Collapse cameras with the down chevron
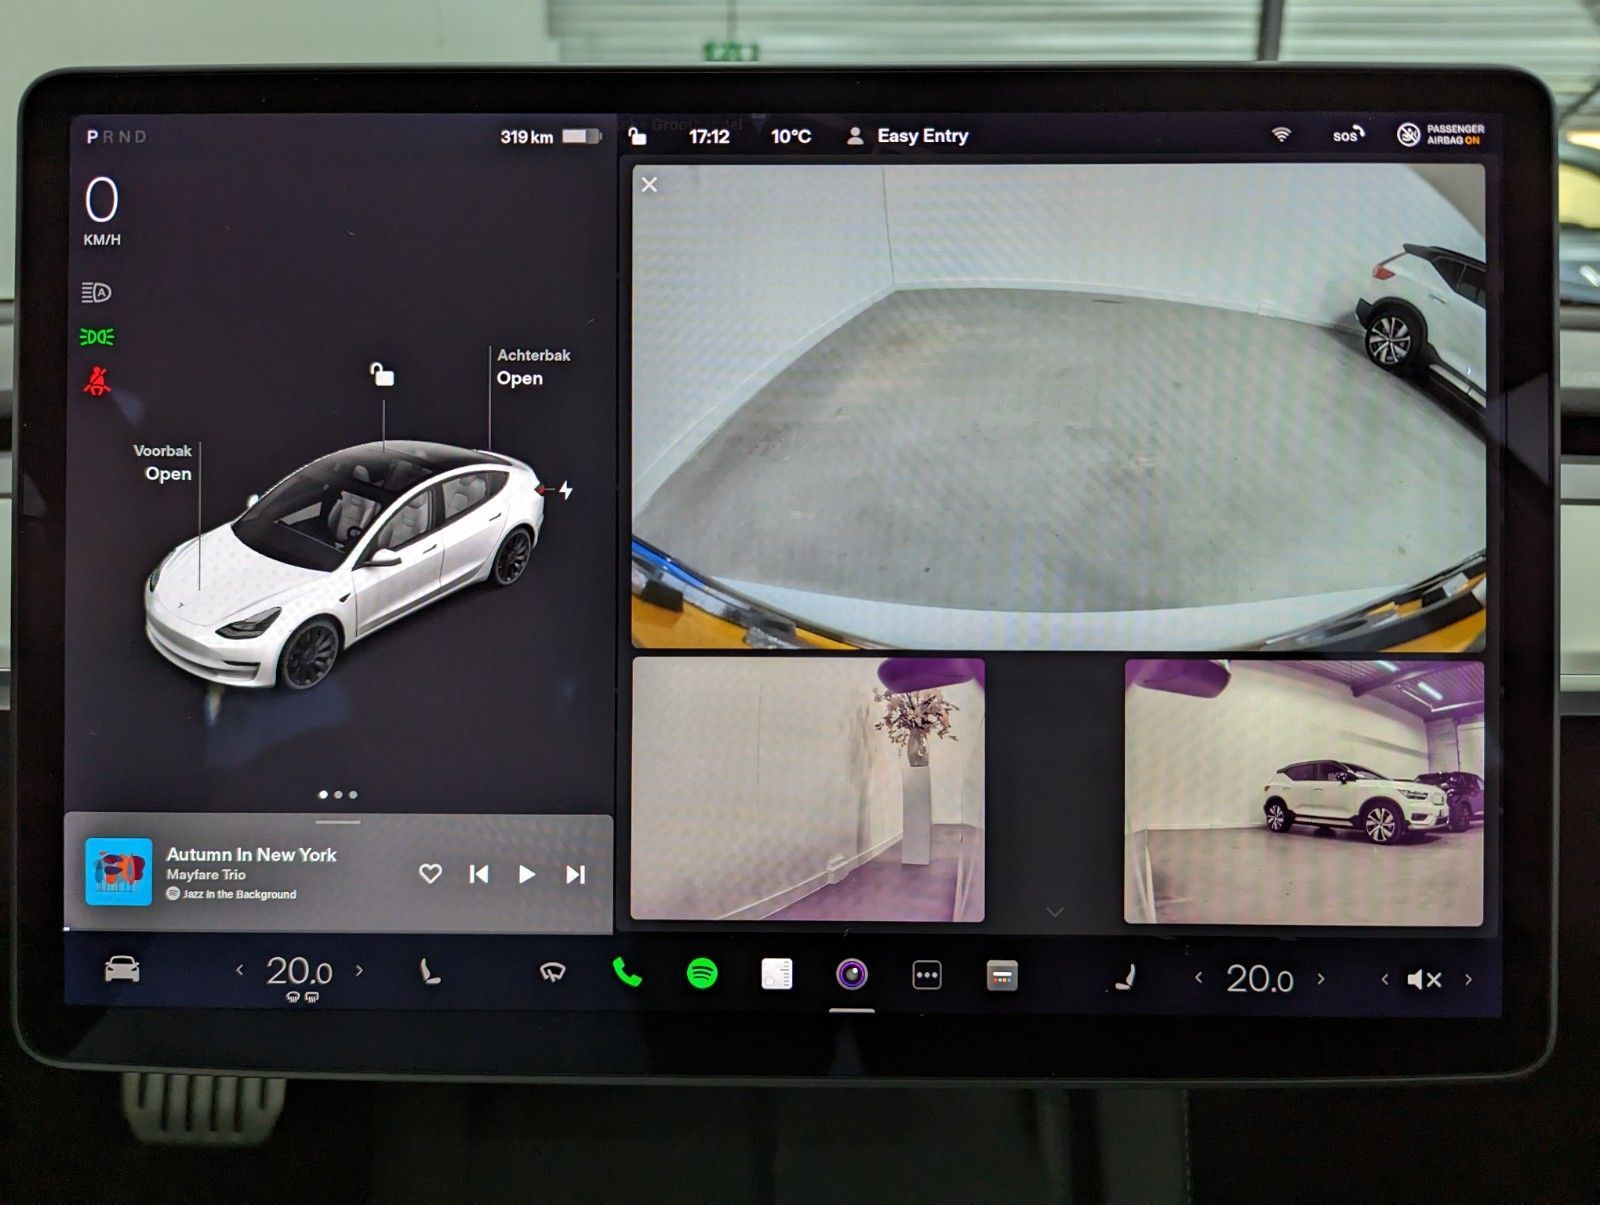This screenshot has height=1205, width=1600. (x=1054, y=912)
